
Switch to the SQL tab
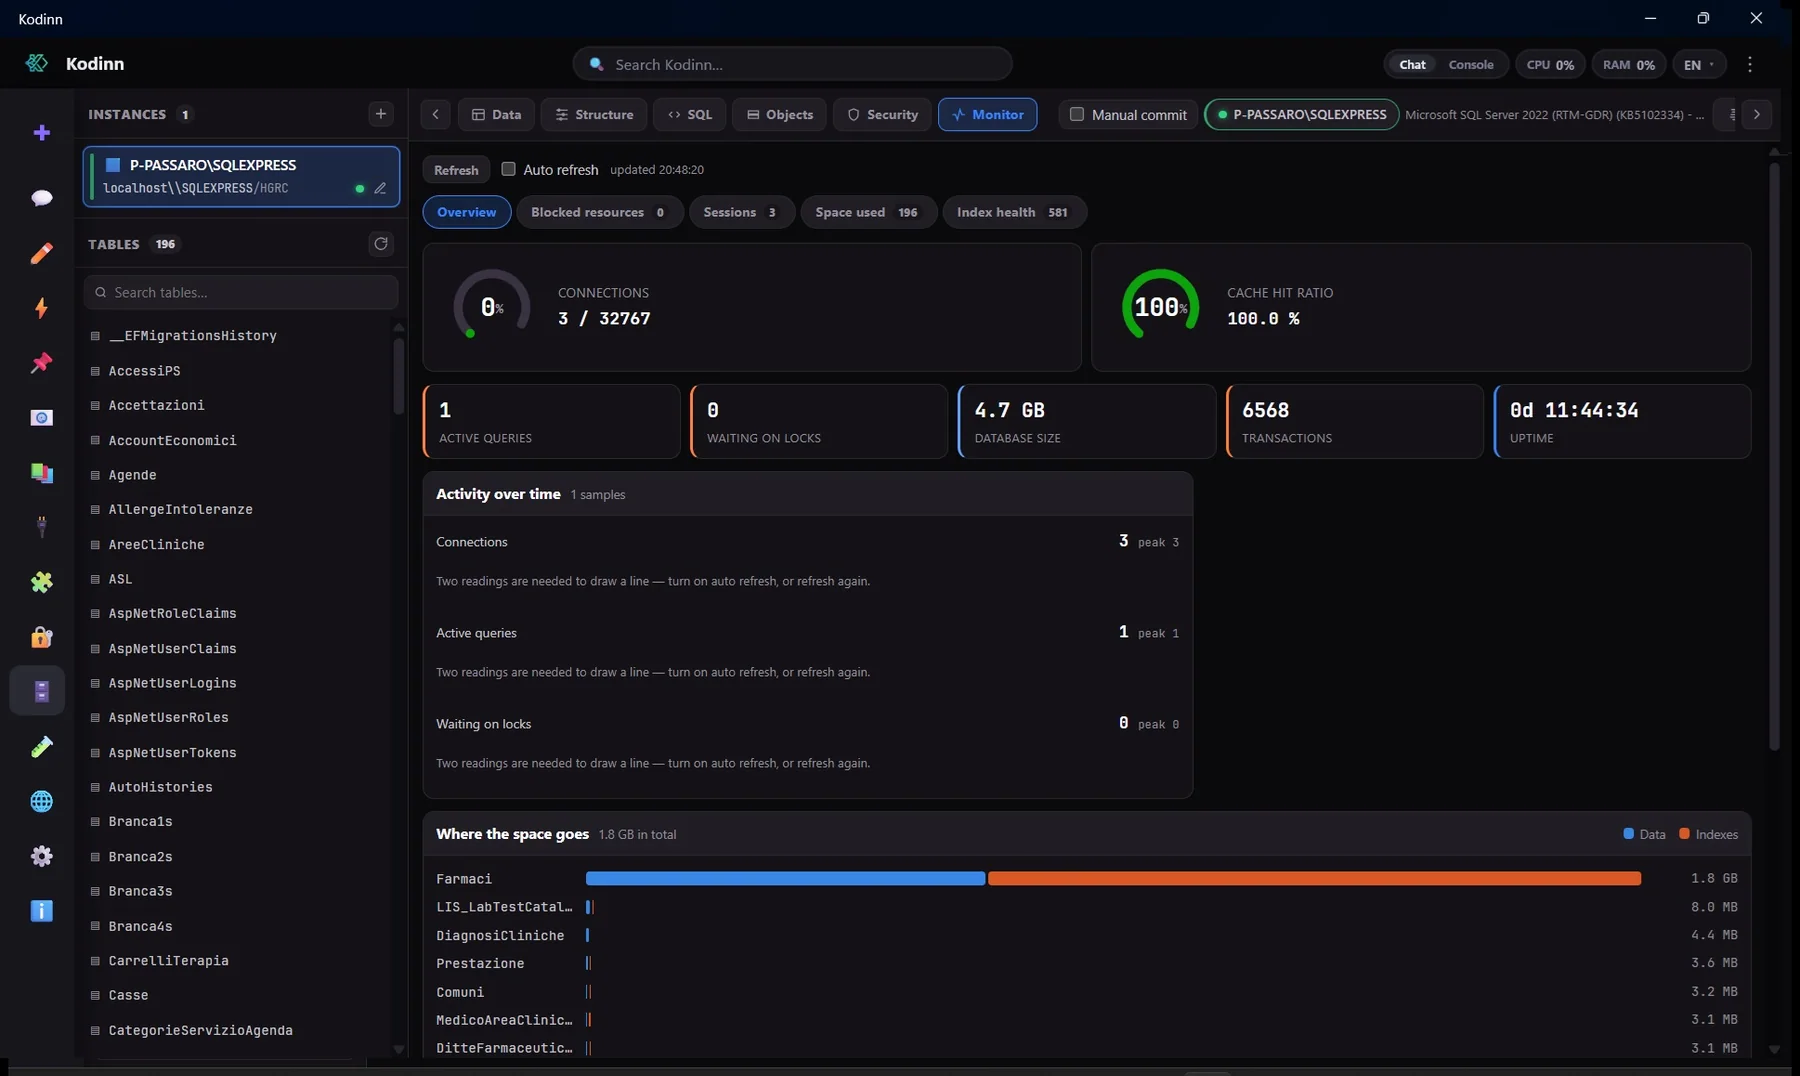click(x=690, y=114)
